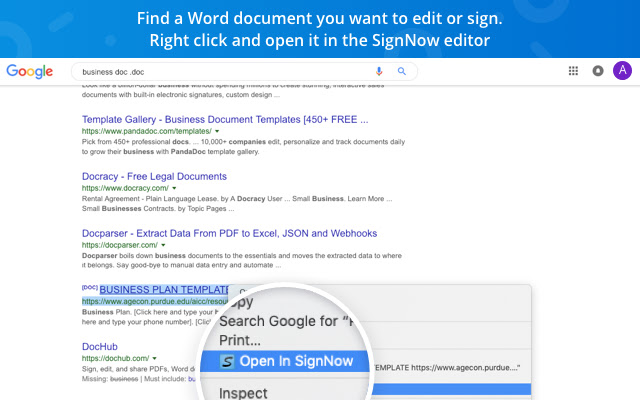The height and width of the screenshot is (400, 640).
Task: Choose 'Open In SignNow' from context menu
Action: pyautogui.click(x=284, y=361)
